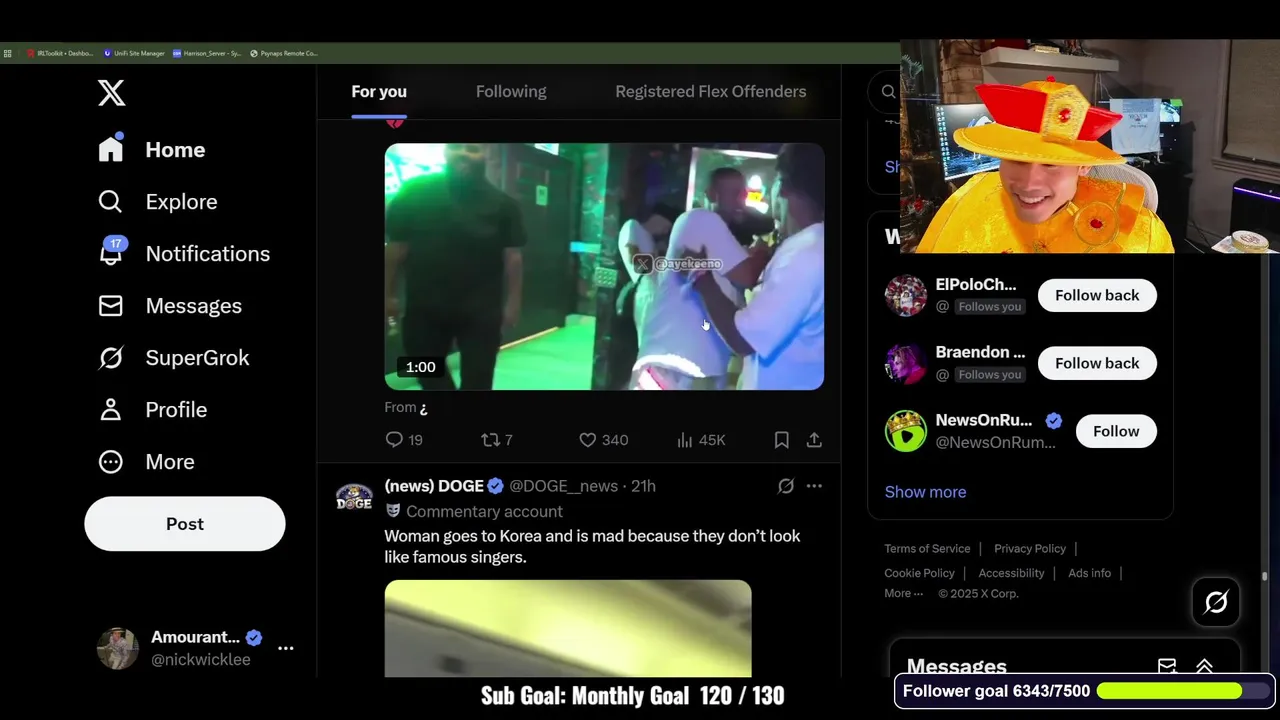View analytics showing 45K views
The image size is (1280, 720).
701,440
